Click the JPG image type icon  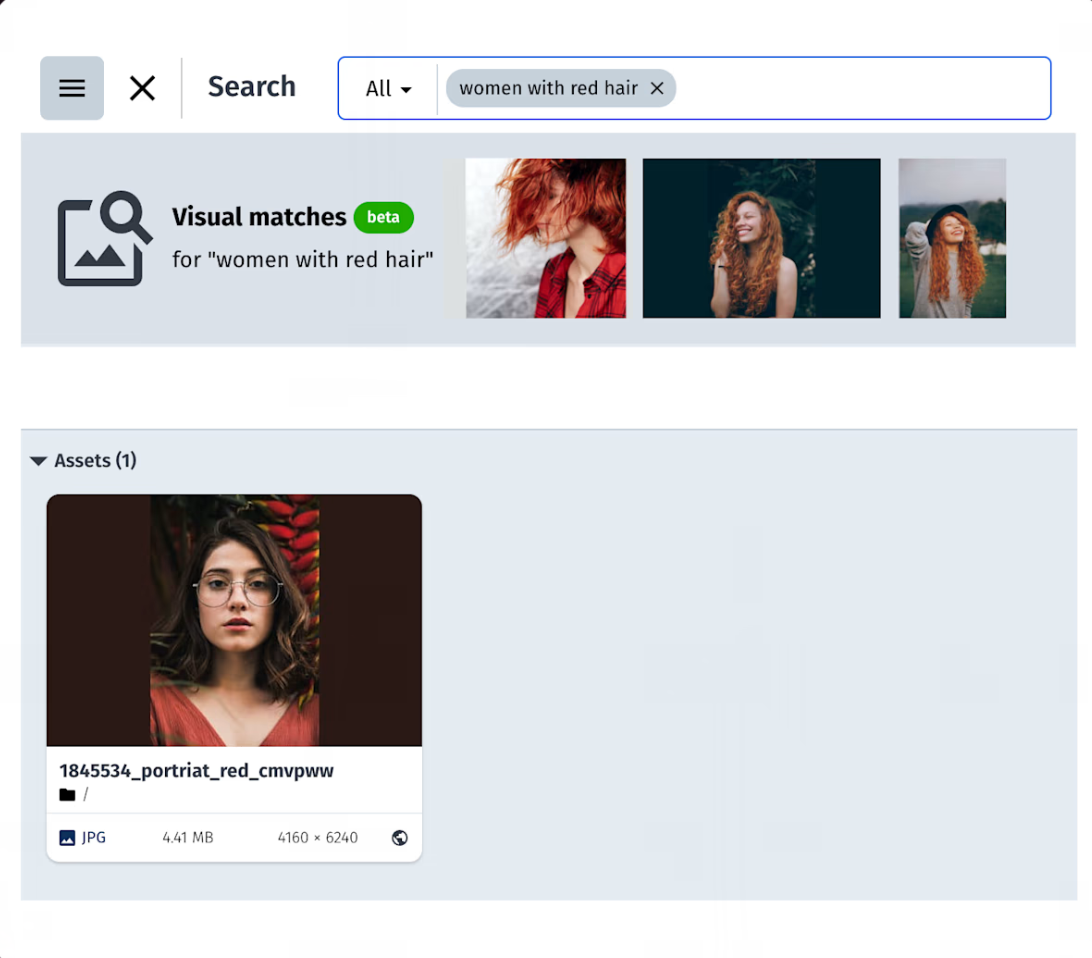[x=67, y=838]
